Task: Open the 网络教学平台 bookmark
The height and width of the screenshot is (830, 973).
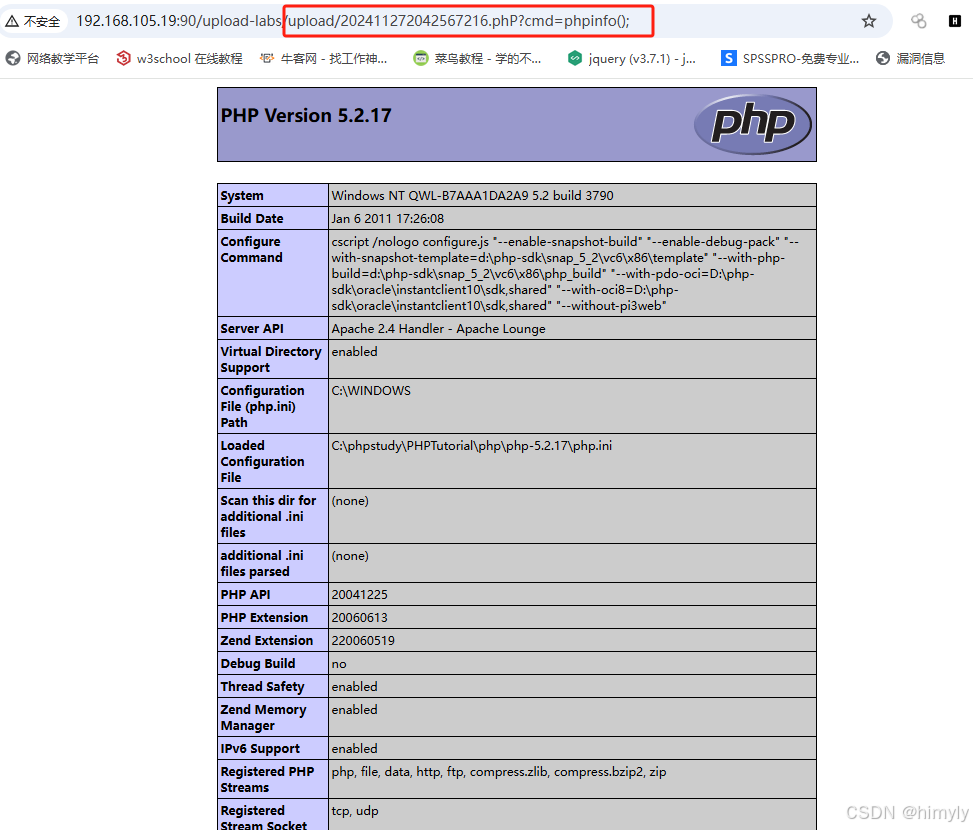Action: (52, 58)
